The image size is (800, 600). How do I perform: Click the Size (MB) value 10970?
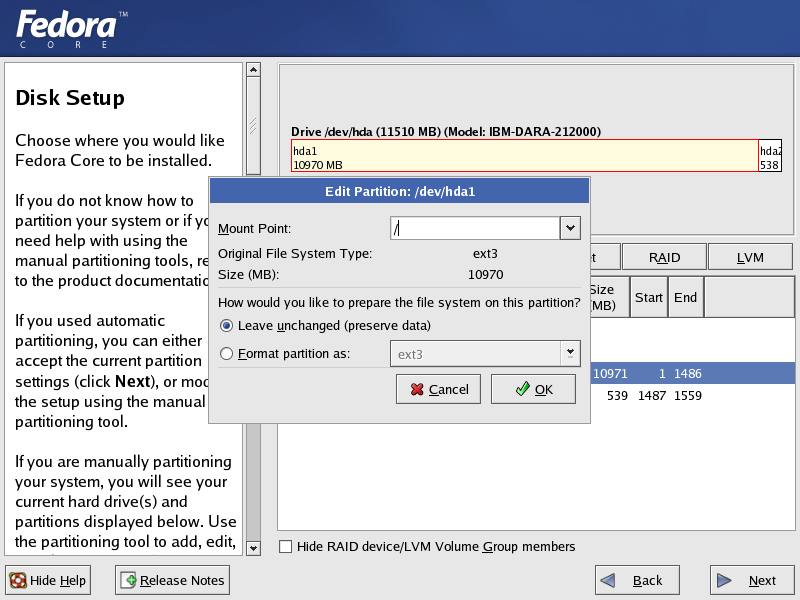click(x=486, y=274)
